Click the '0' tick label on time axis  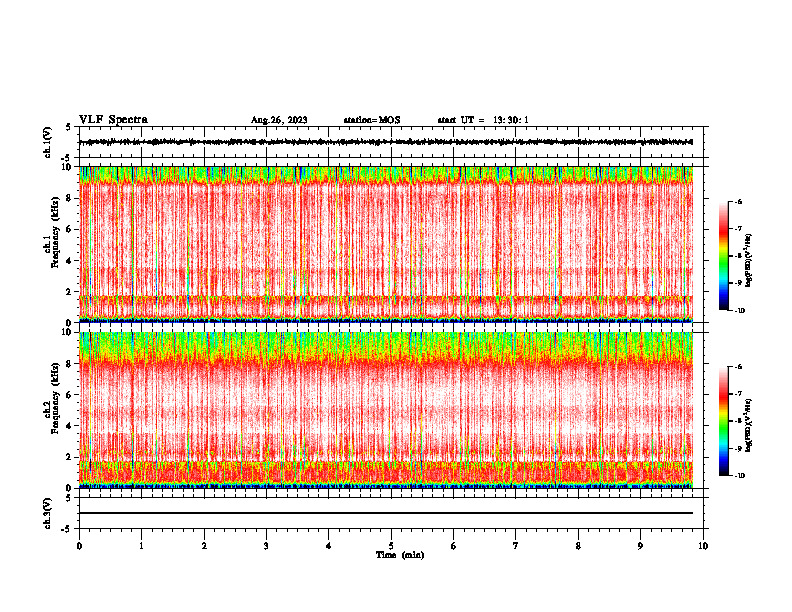(x=79, y=546)
